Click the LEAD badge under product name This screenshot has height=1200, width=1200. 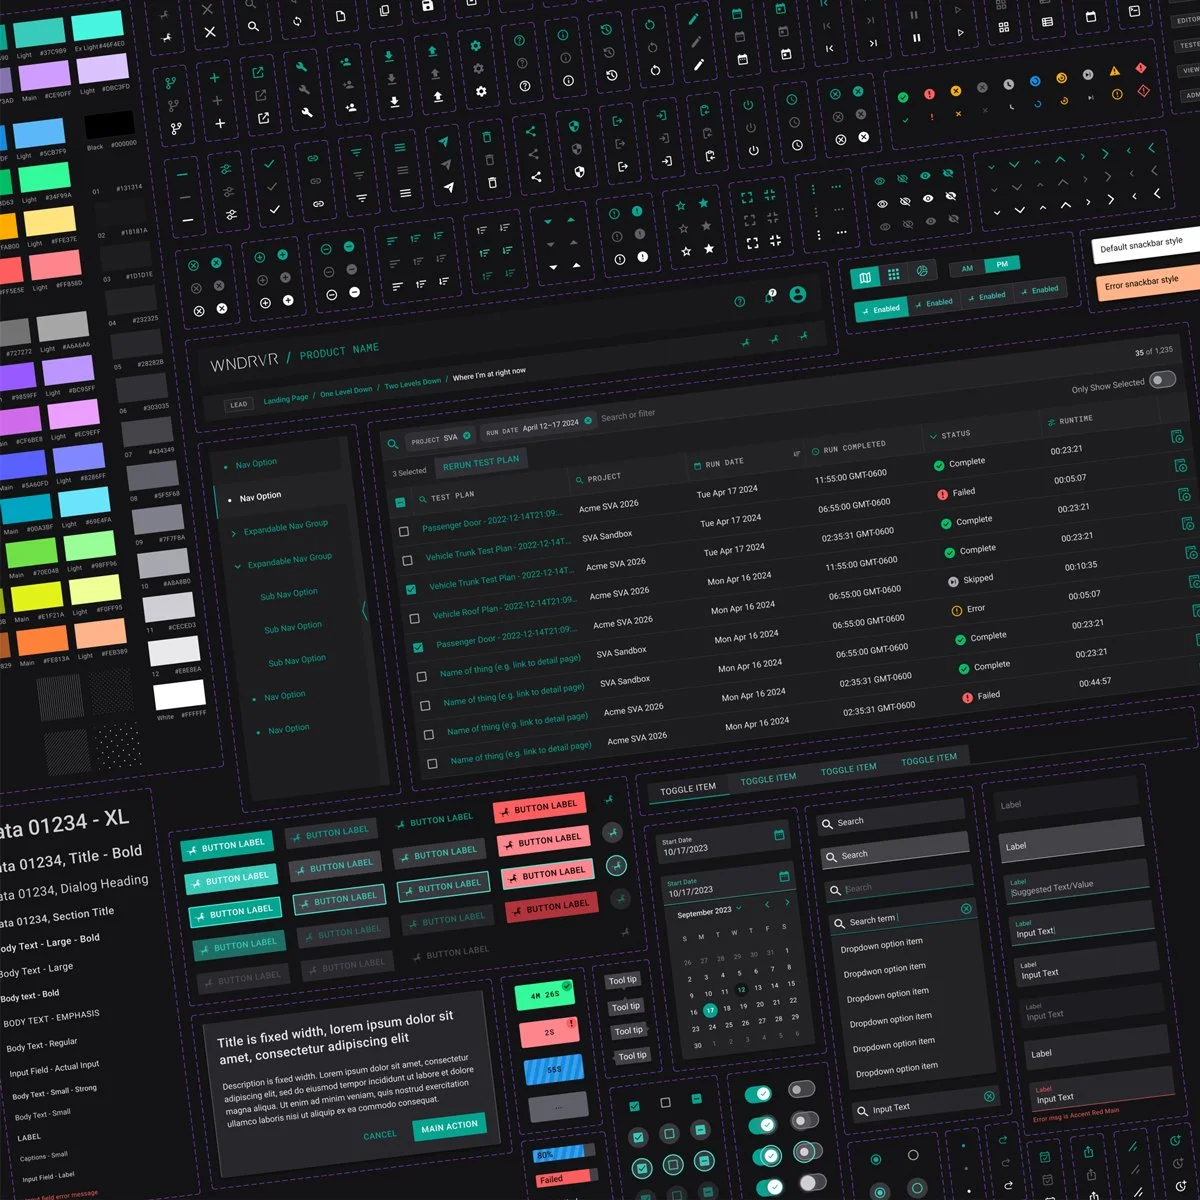click(x=238, y=405)
